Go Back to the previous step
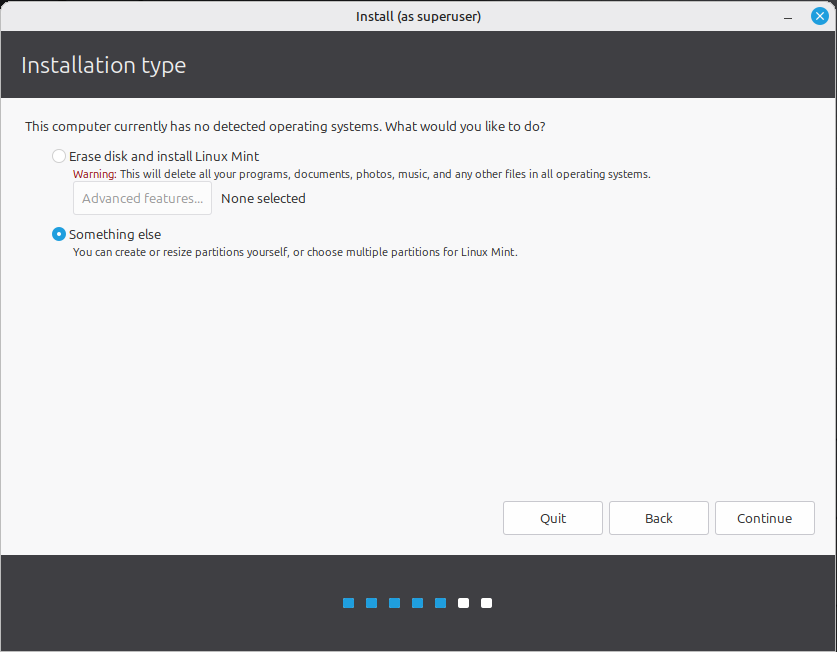 click(658, 518)
